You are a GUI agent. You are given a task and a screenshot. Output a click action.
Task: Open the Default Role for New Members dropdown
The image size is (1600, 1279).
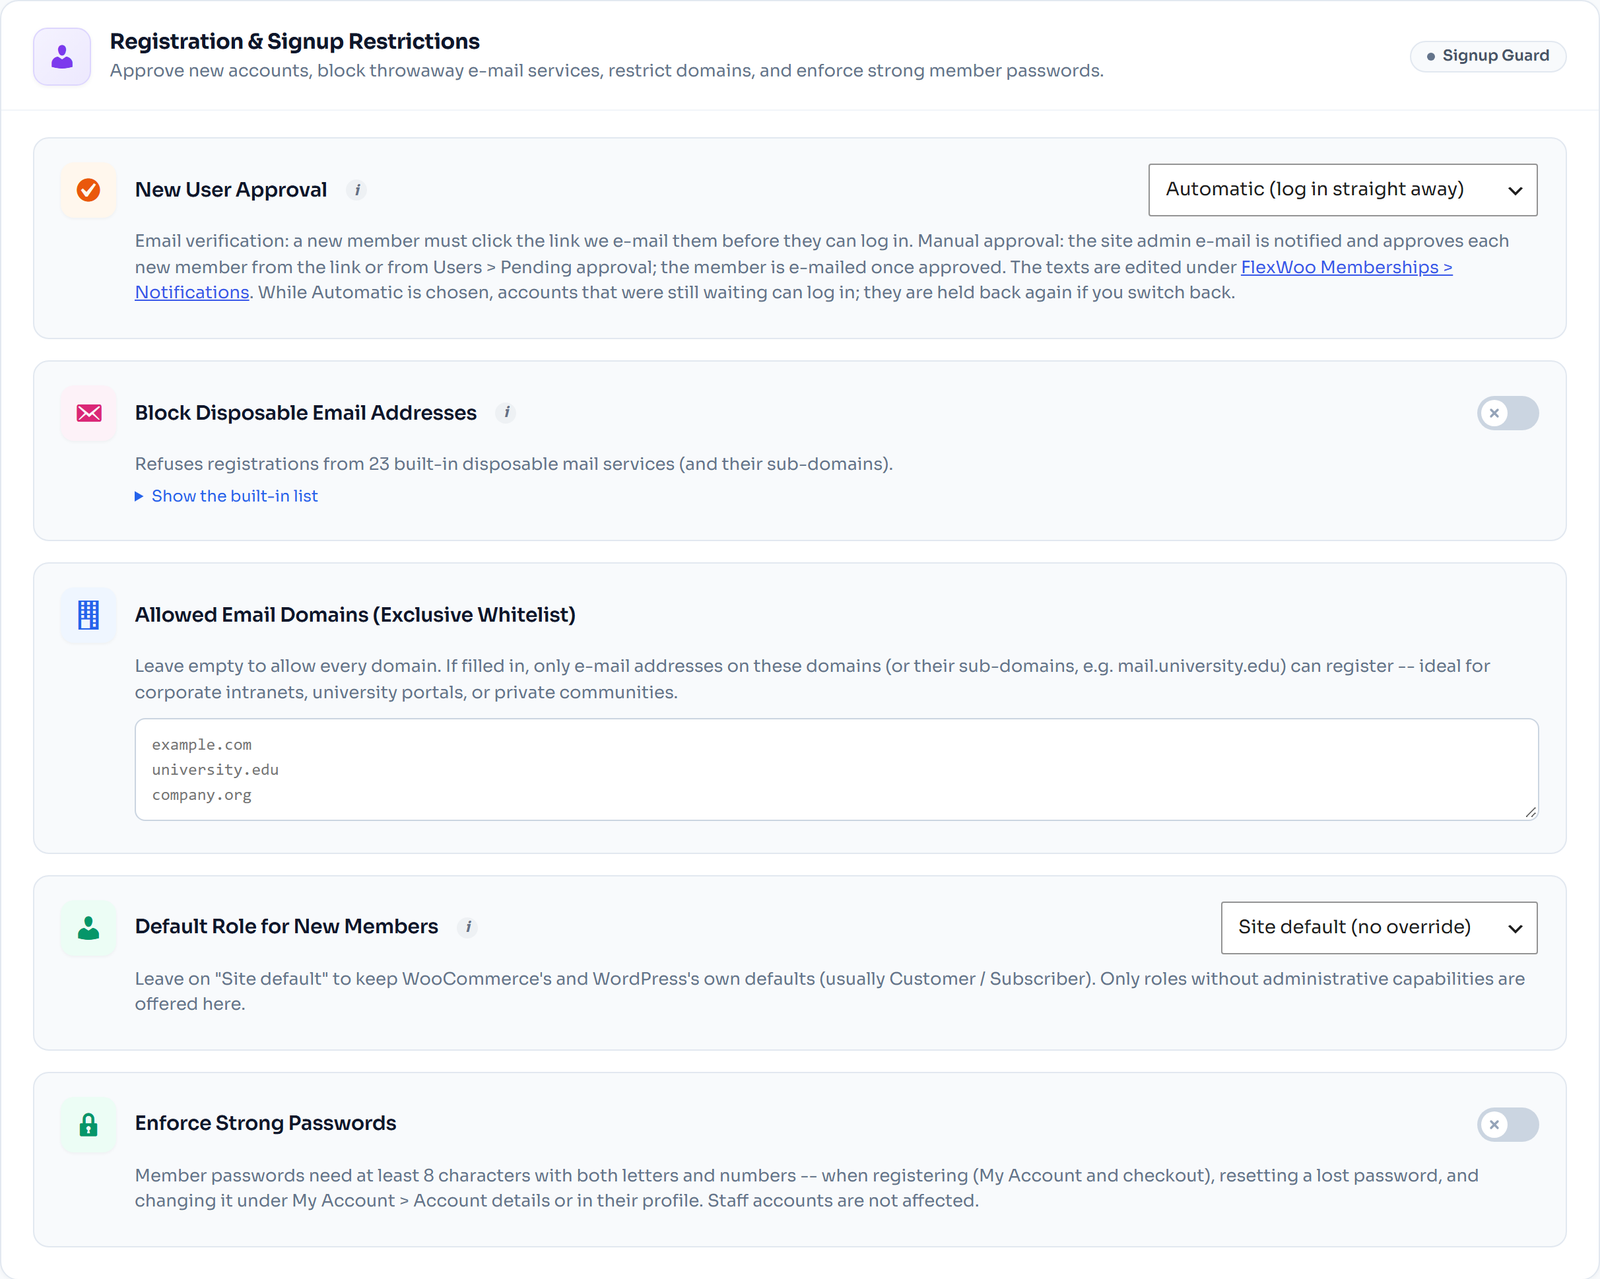[1379, 928]
